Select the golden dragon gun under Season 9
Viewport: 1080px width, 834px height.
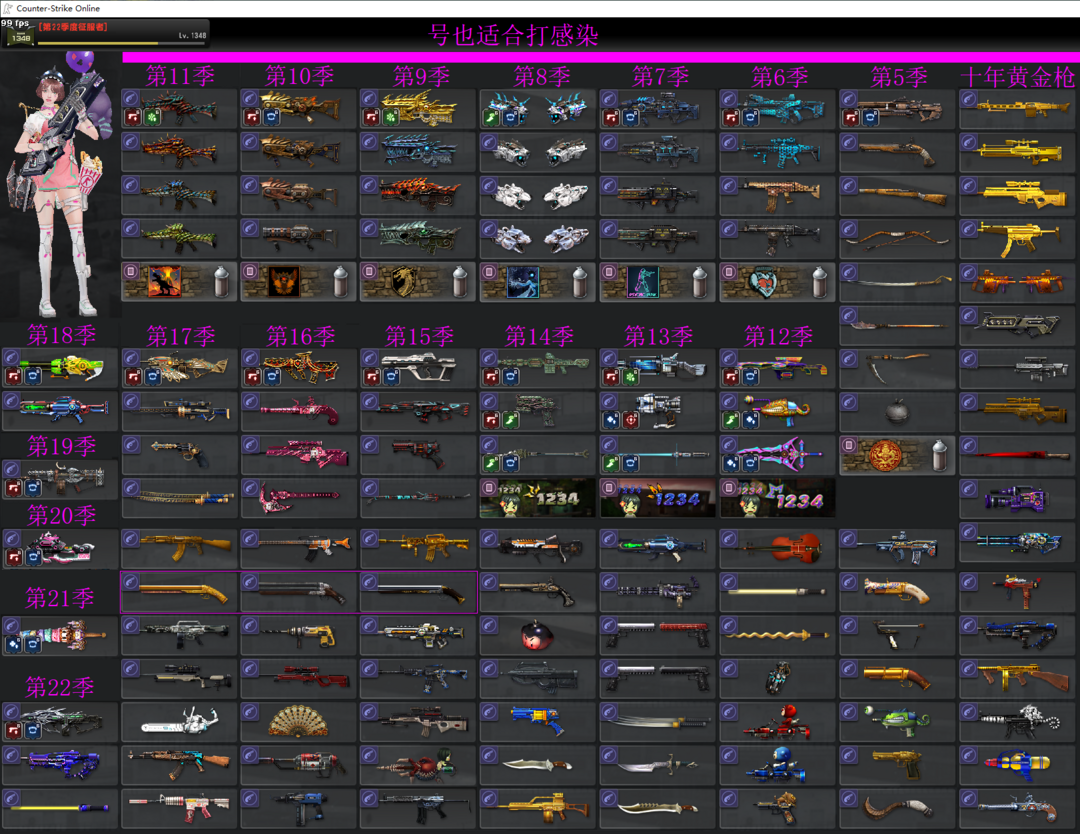pos(417,108)
